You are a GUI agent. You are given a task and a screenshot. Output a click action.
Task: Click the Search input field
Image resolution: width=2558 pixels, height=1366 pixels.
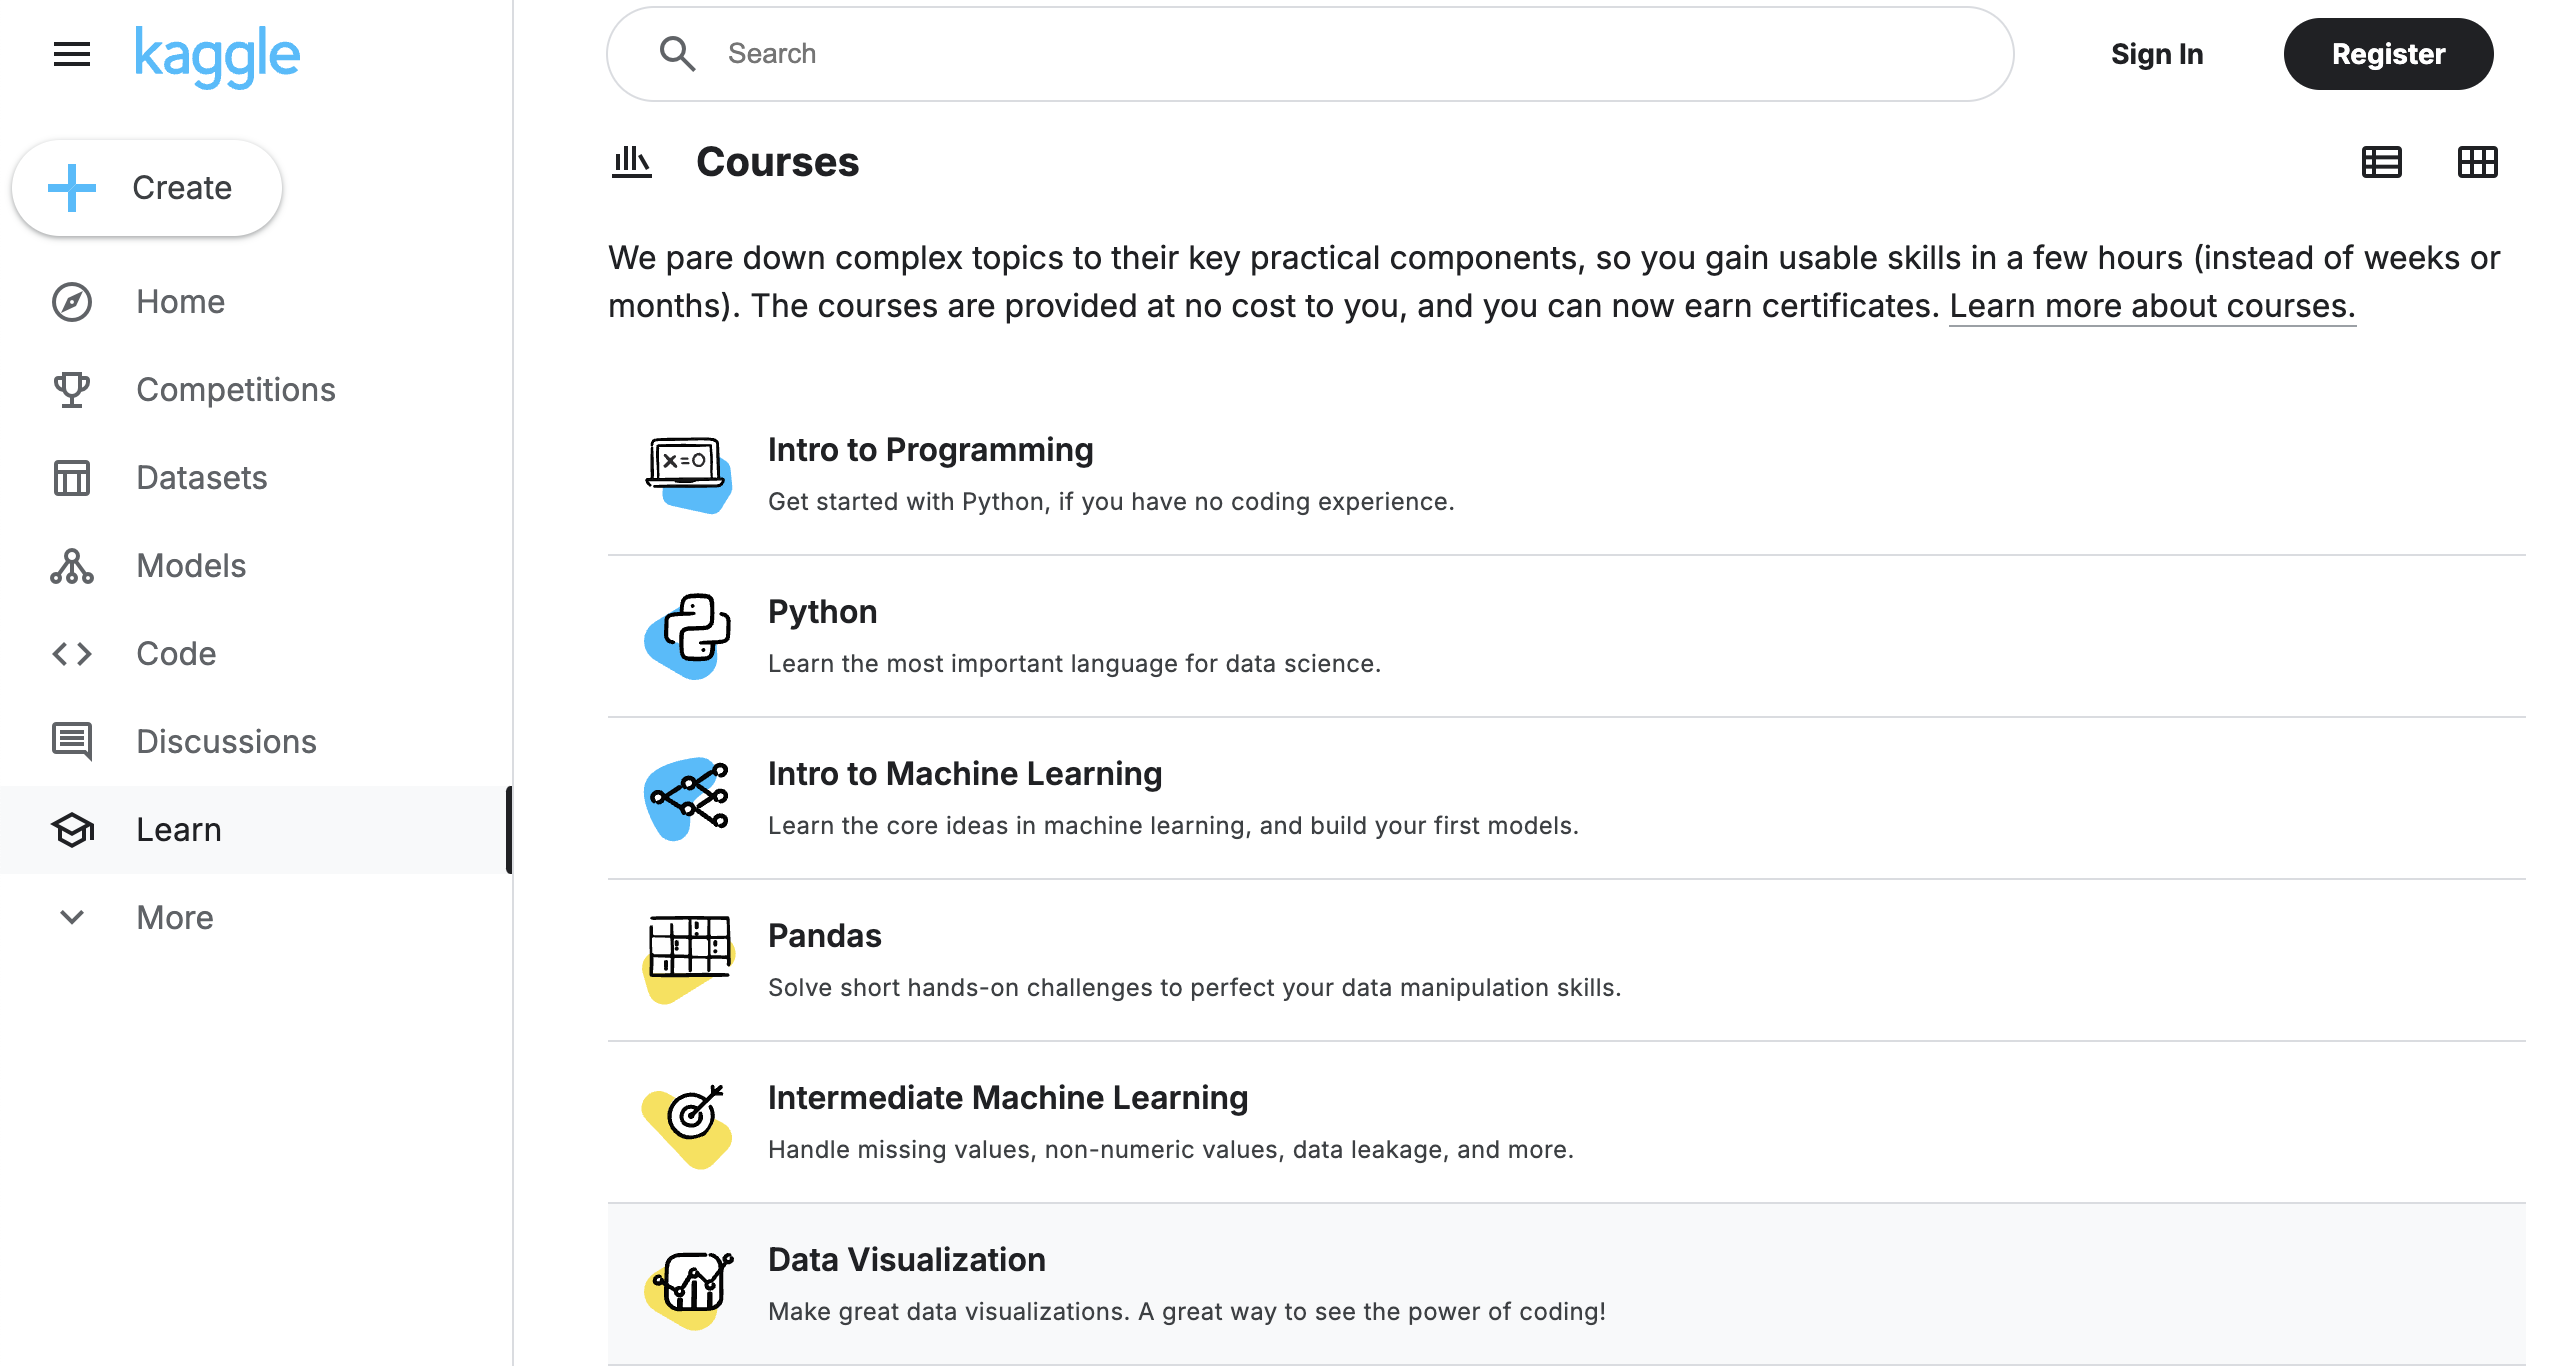pyautogui.click(x=1310, y=54)
